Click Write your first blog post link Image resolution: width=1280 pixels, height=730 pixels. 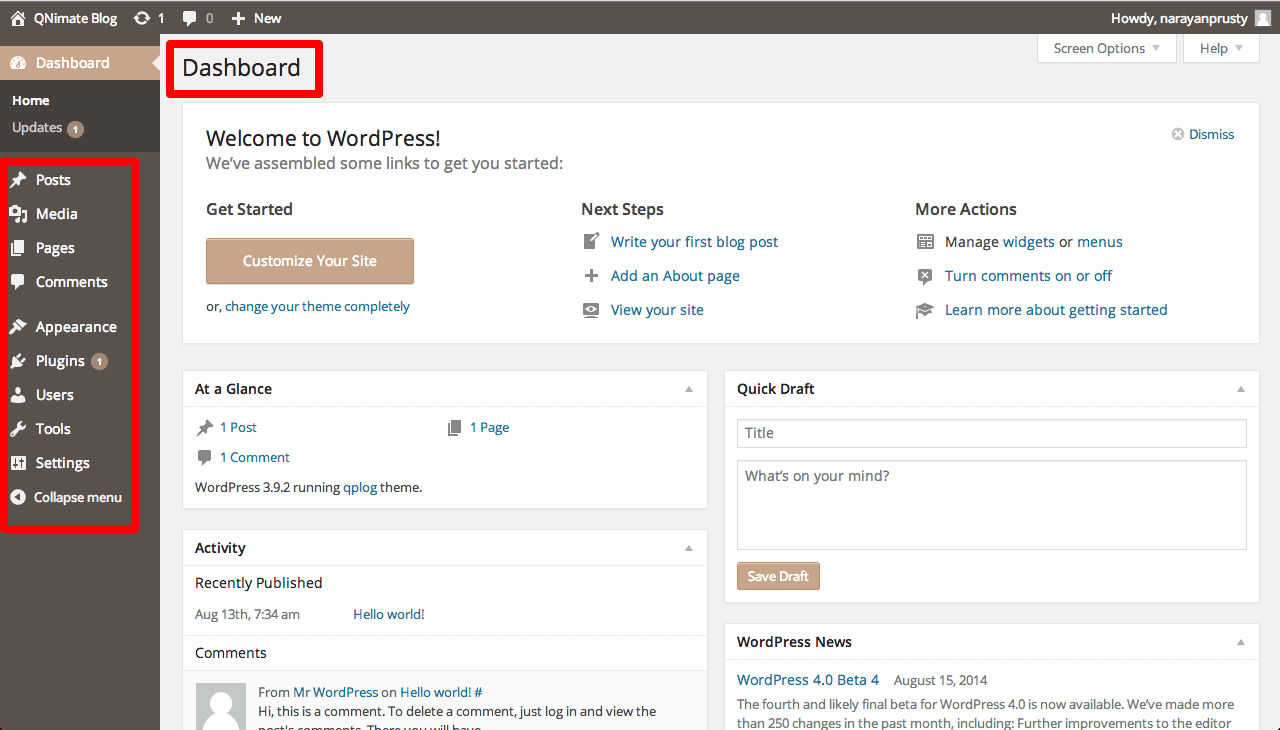694,242
